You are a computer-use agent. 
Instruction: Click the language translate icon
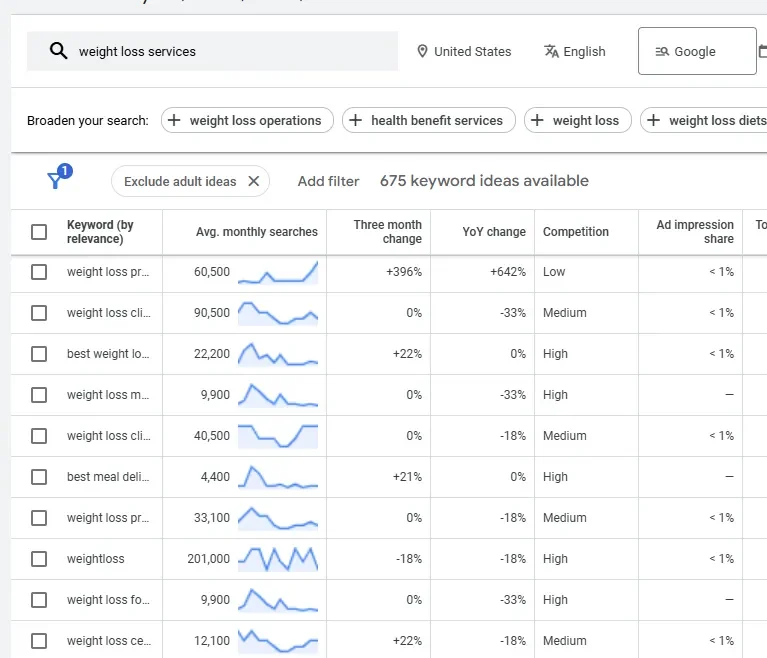click(551, 51)
